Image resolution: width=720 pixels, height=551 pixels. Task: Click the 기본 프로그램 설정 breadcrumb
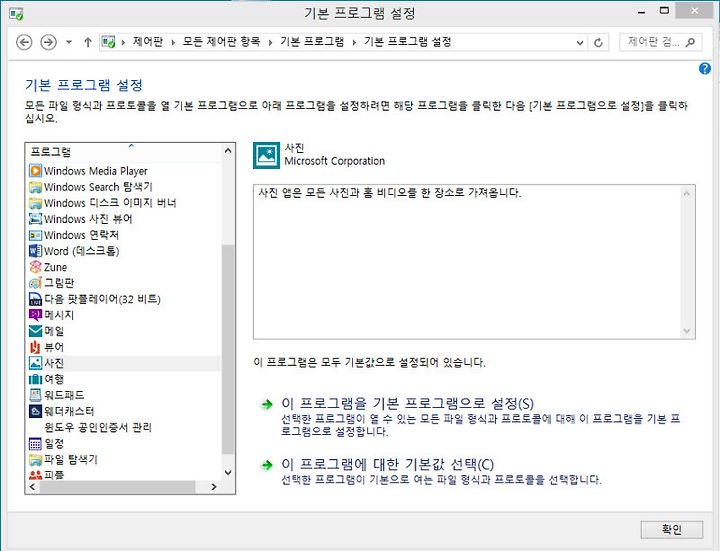pyautogui.click(x=408, y=42)
